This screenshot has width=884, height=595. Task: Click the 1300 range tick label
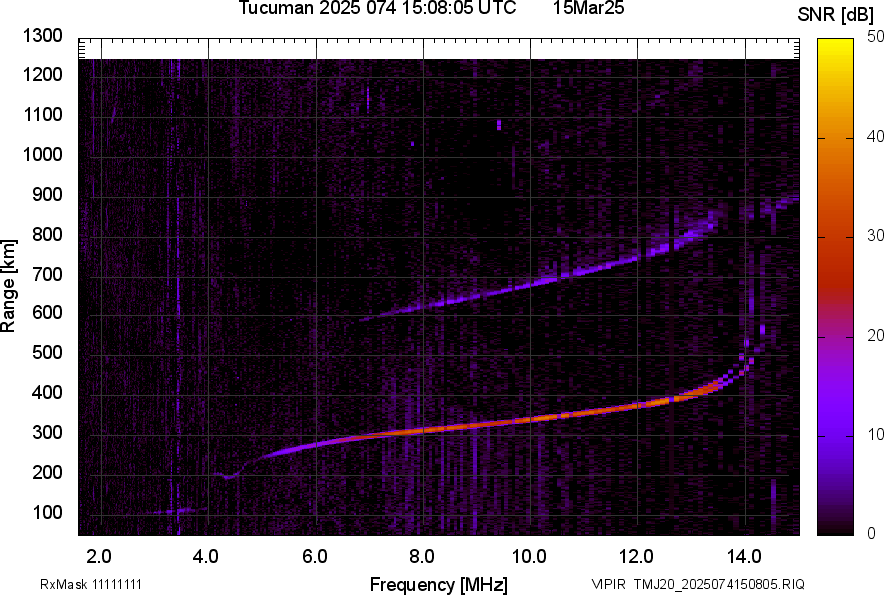[x=42, y=36]
